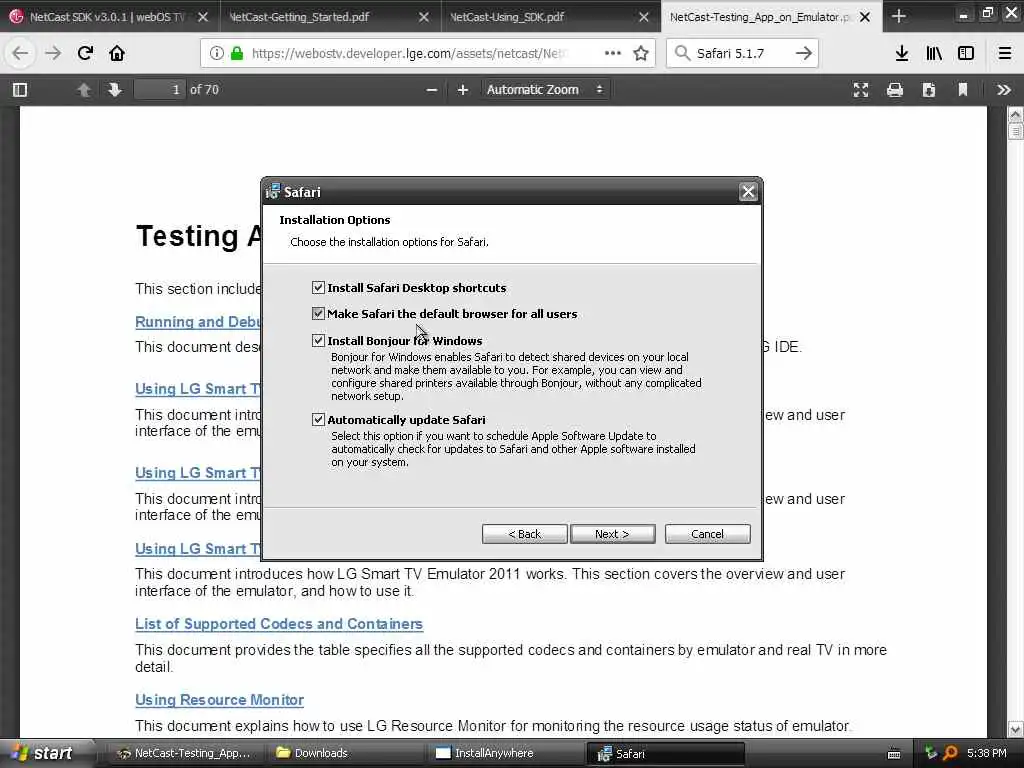Show site information icon in address bar

click(x=216, y=53)
